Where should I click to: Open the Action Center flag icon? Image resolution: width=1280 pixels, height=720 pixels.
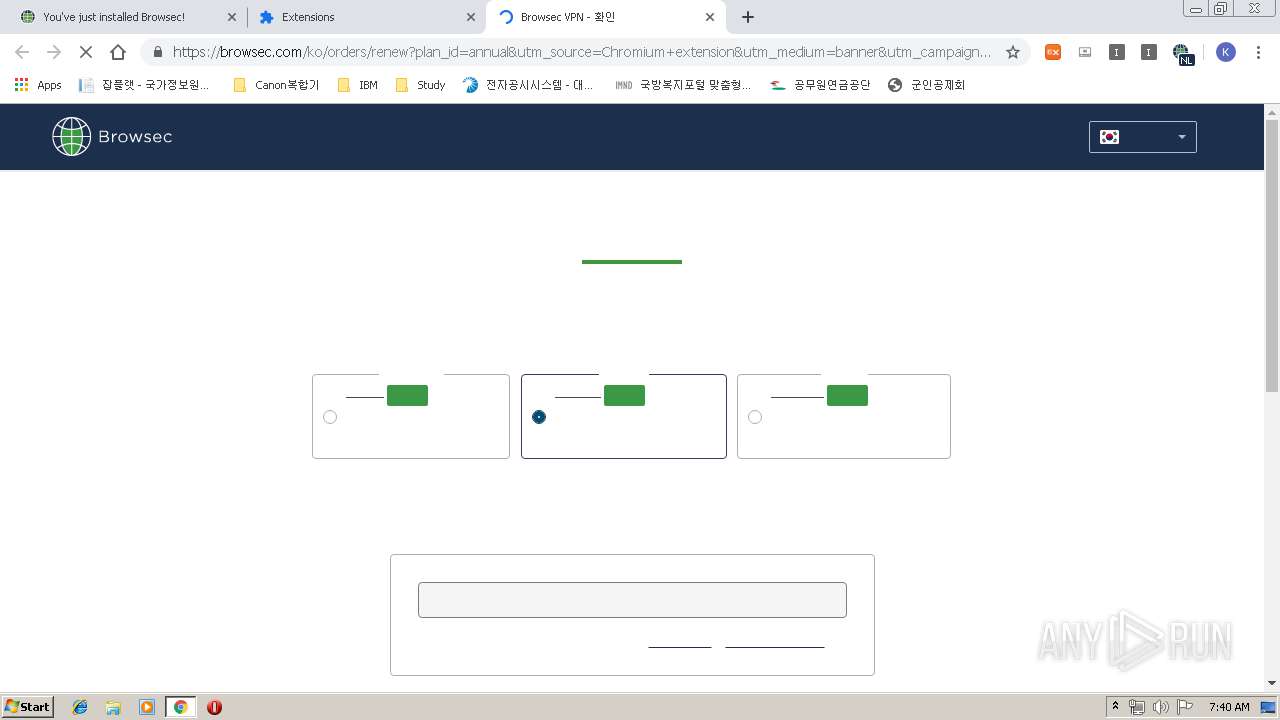click(x=1185, y=707)
